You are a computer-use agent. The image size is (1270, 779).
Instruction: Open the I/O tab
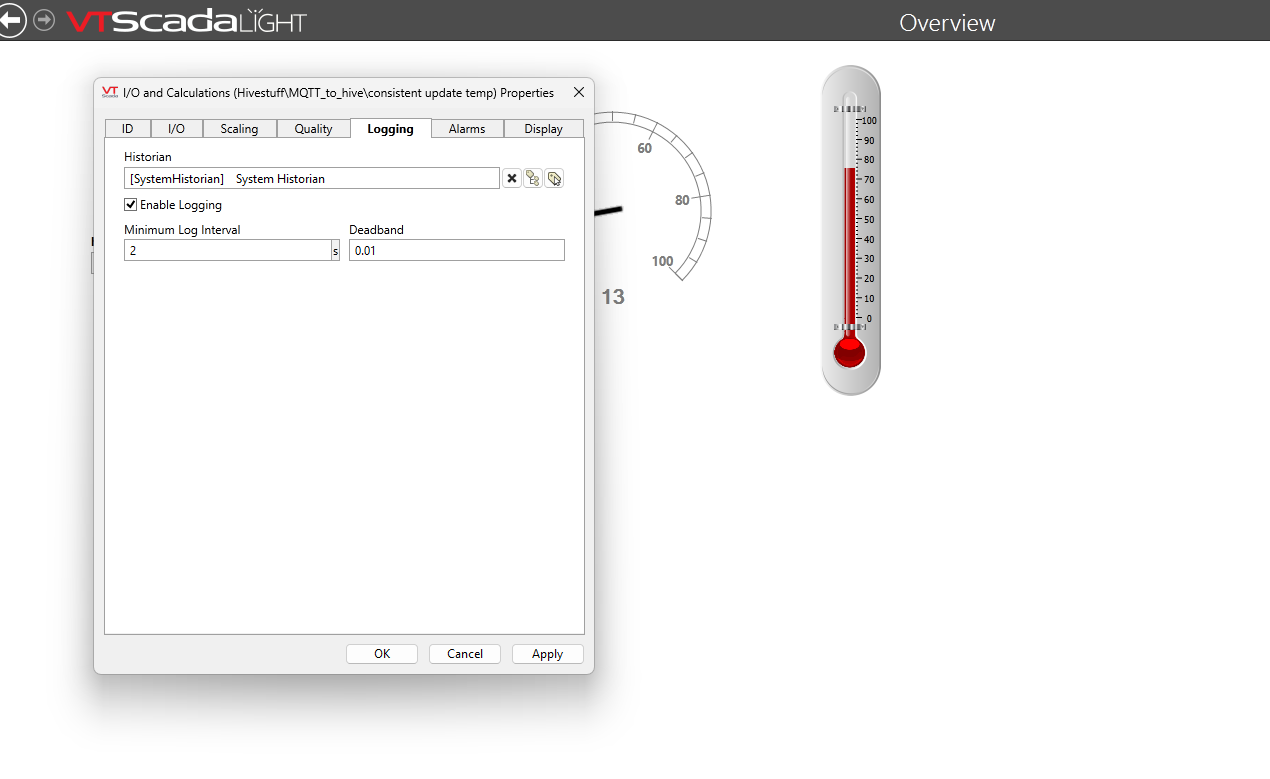pos(176,129)
